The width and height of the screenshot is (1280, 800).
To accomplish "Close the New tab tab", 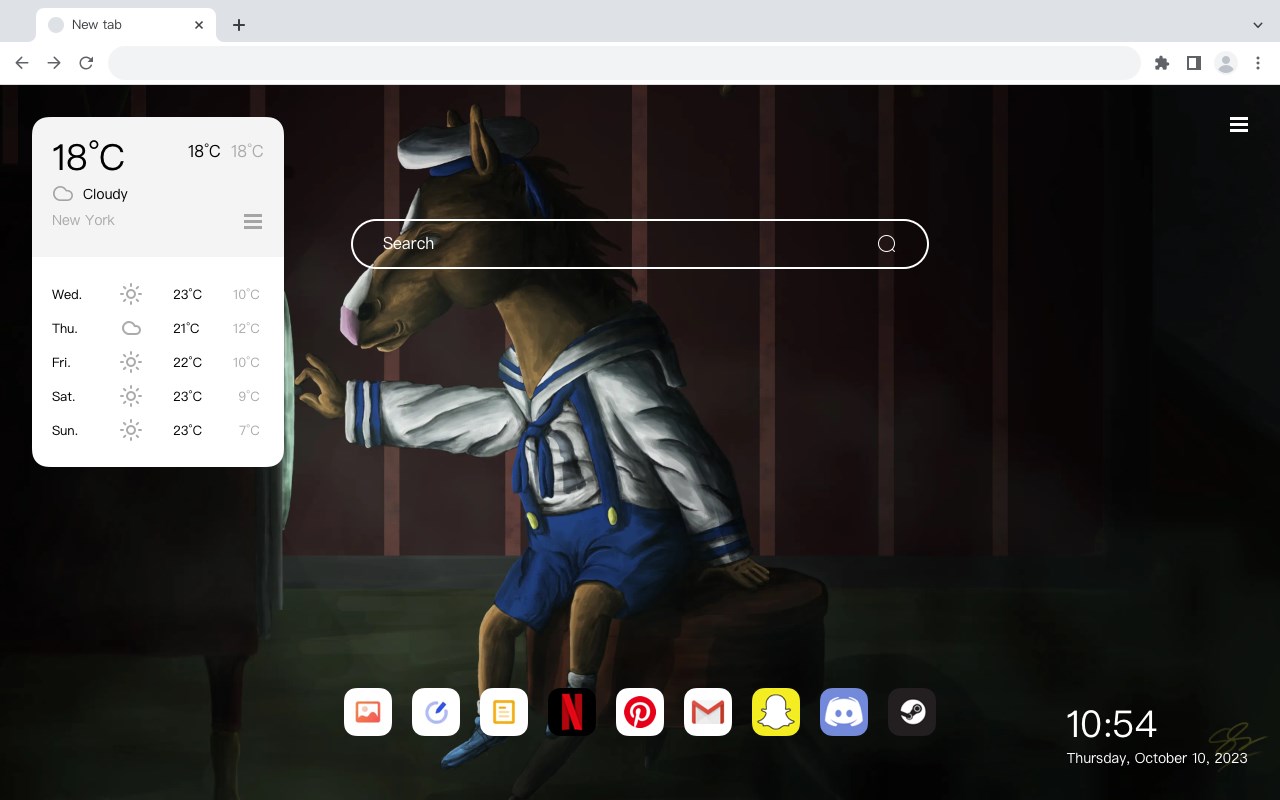I will tap(200, 25).
